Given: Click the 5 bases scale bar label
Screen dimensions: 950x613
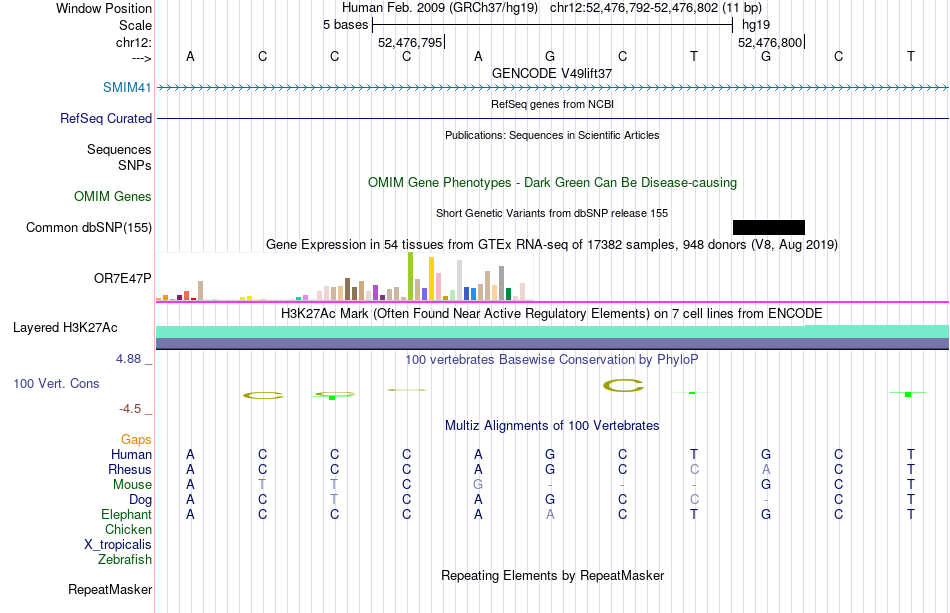Looking at the screenshot, I should click(345, 25).
